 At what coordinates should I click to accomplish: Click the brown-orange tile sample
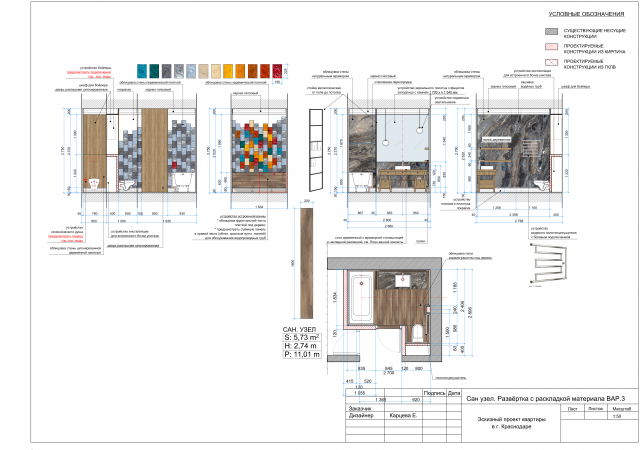(x=253, y=71)
